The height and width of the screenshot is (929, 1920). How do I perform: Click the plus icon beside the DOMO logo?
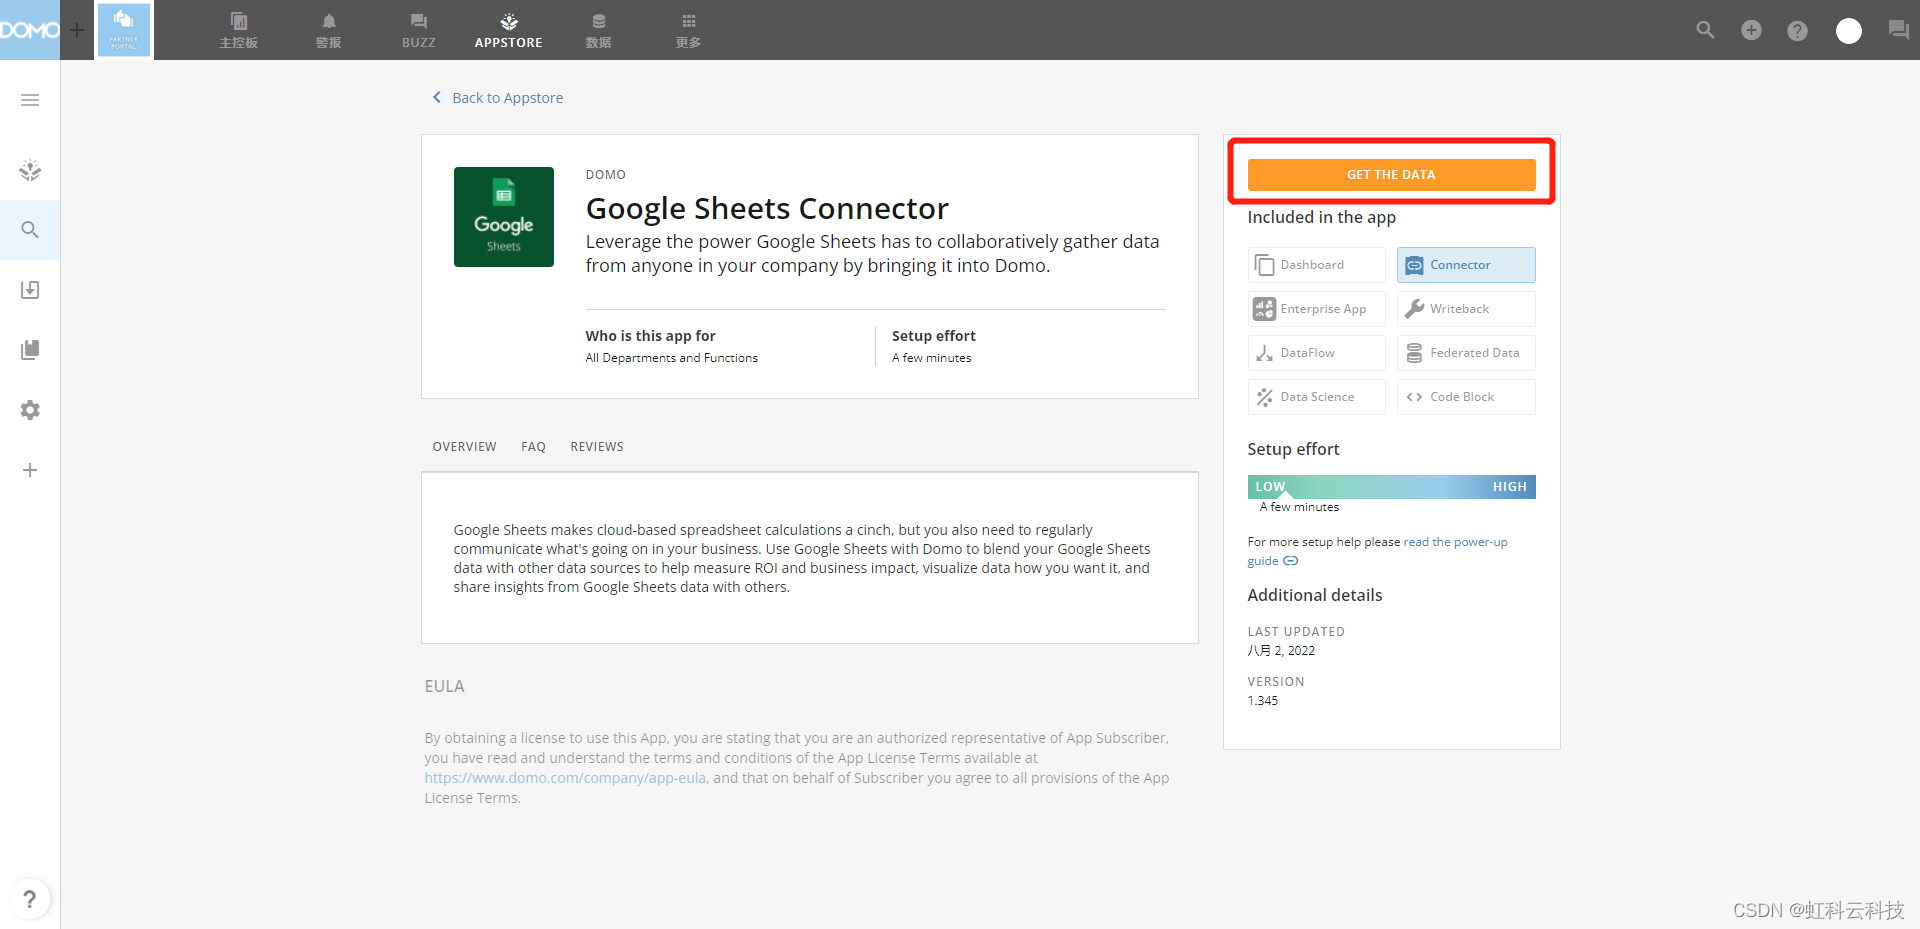pos(77,30)
